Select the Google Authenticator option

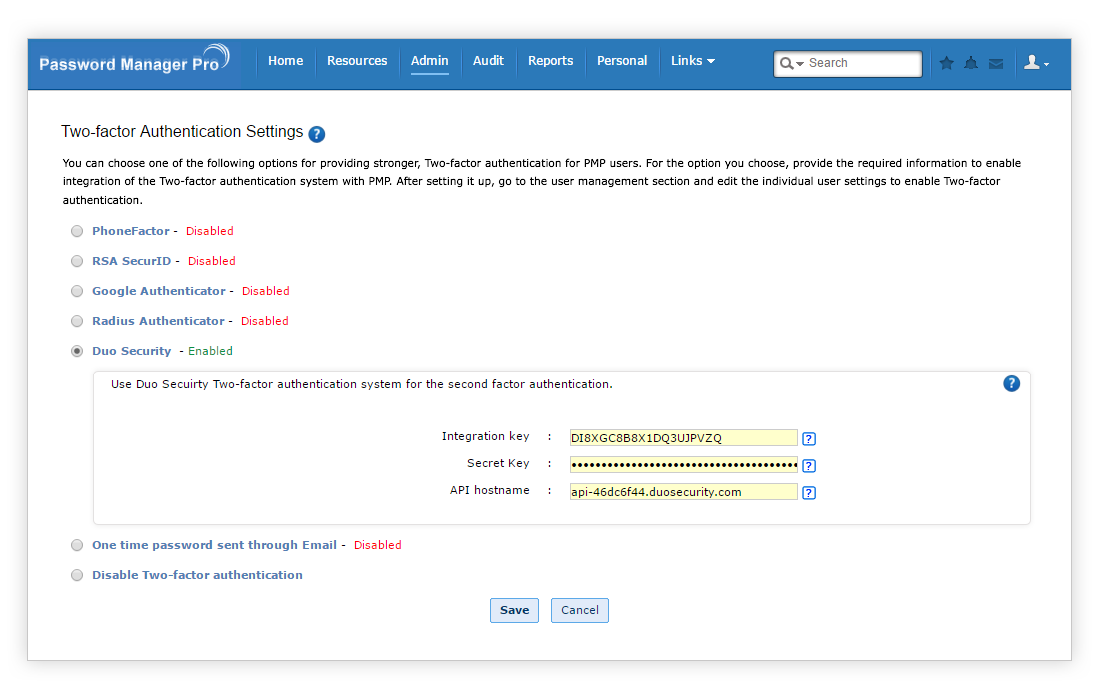77,291
